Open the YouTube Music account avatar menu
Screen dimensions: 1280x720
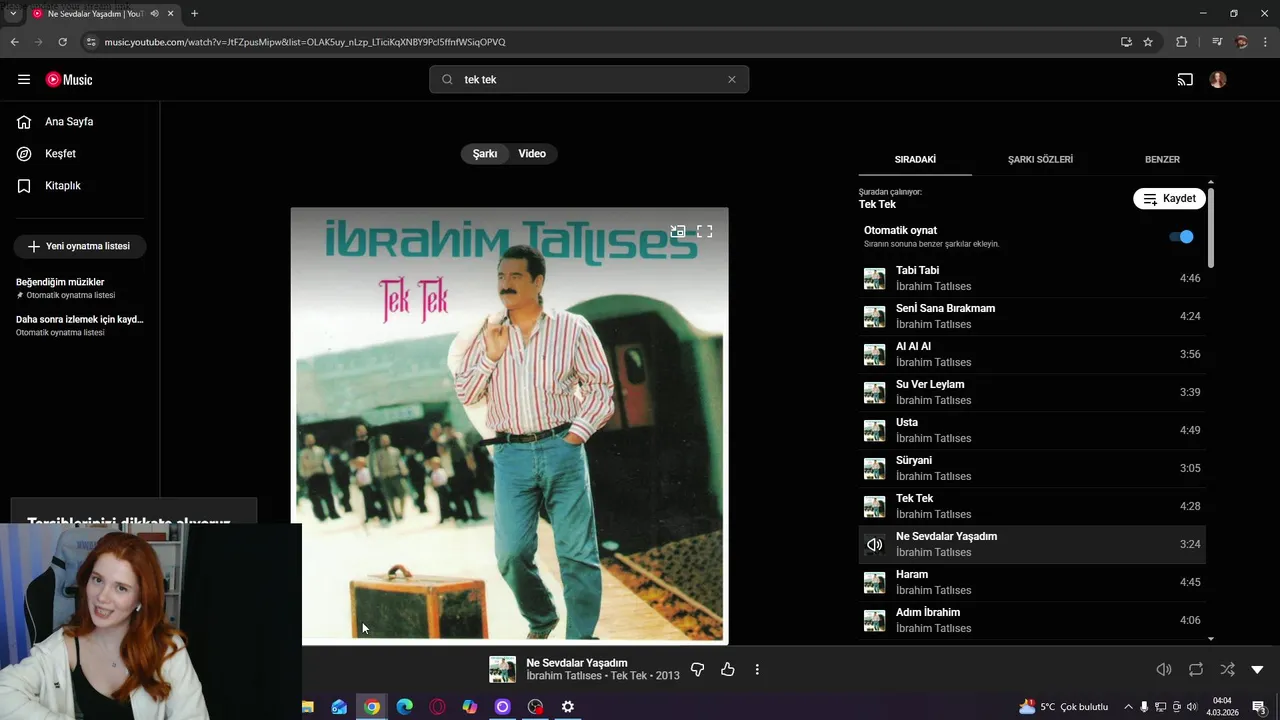[x=1218, y=79]
